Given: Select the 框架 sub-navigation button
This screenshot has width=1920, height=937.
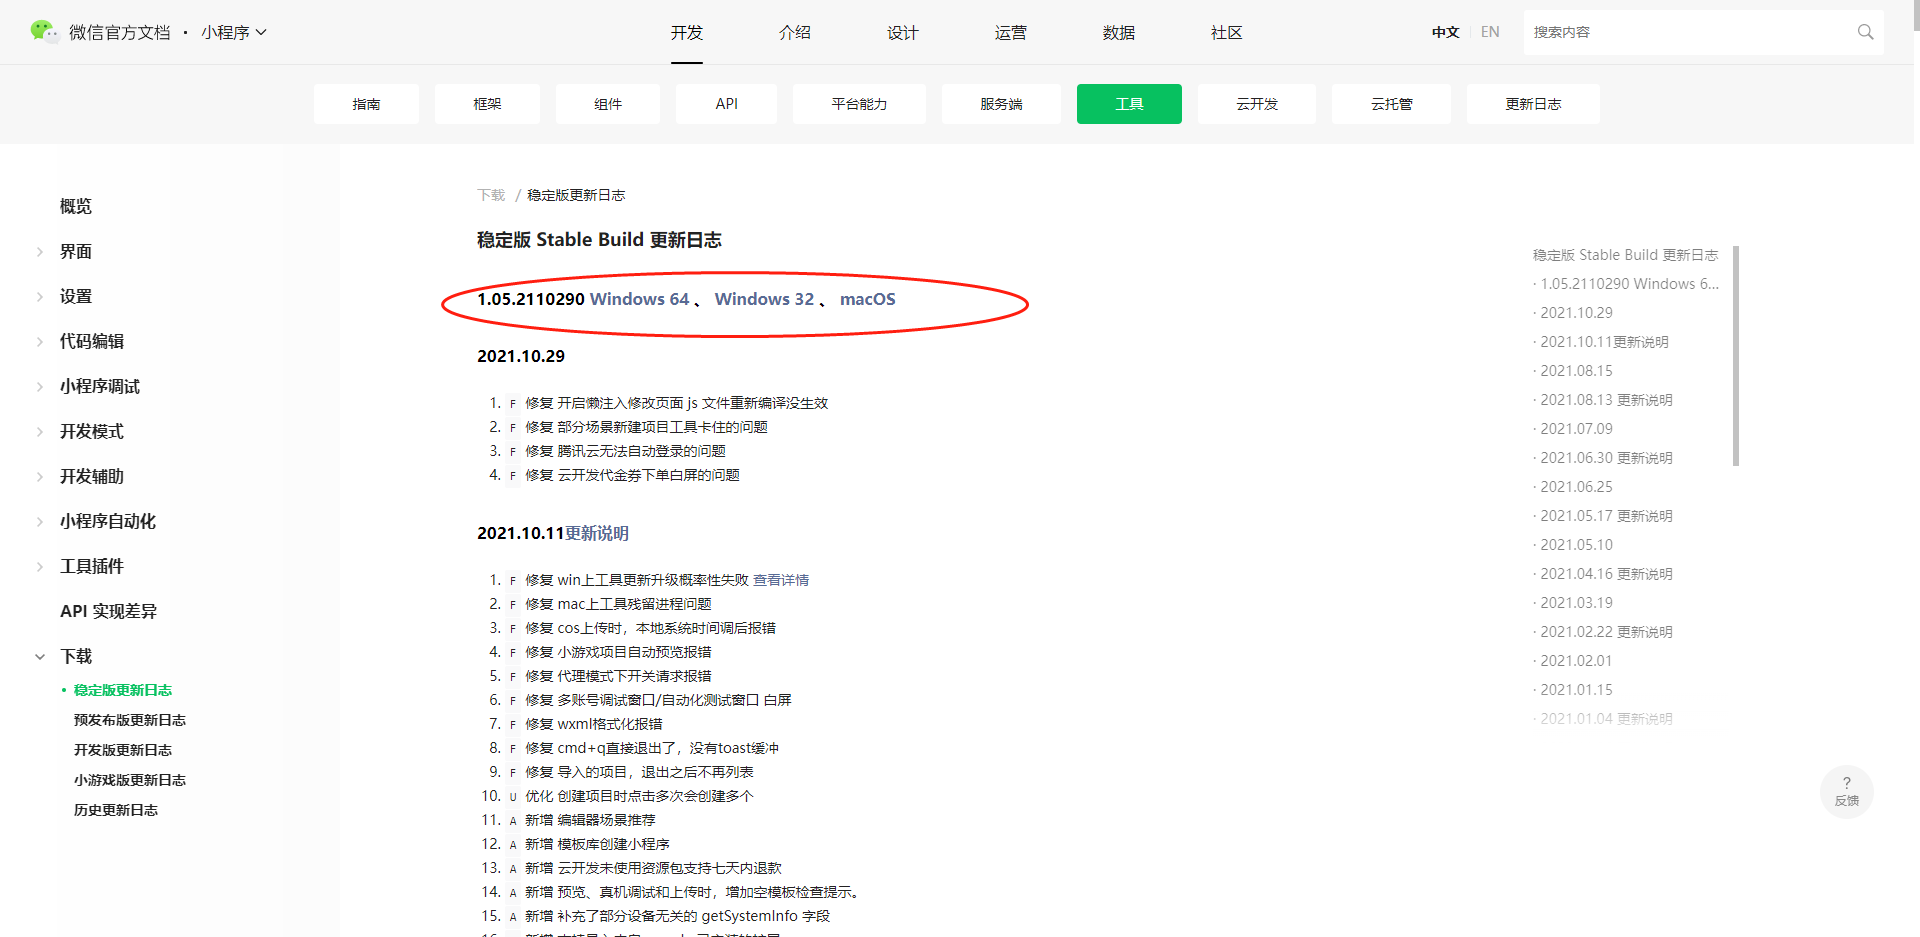Looking at the screenshot, I should pos(487,104).
